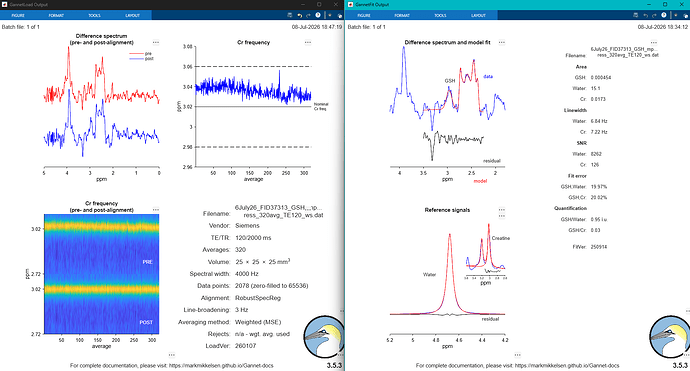Viewport: 690px width, 371px height.
Task: Open ellipsis menu for Difference spectrum and model fit
Action: coord(502,43)
